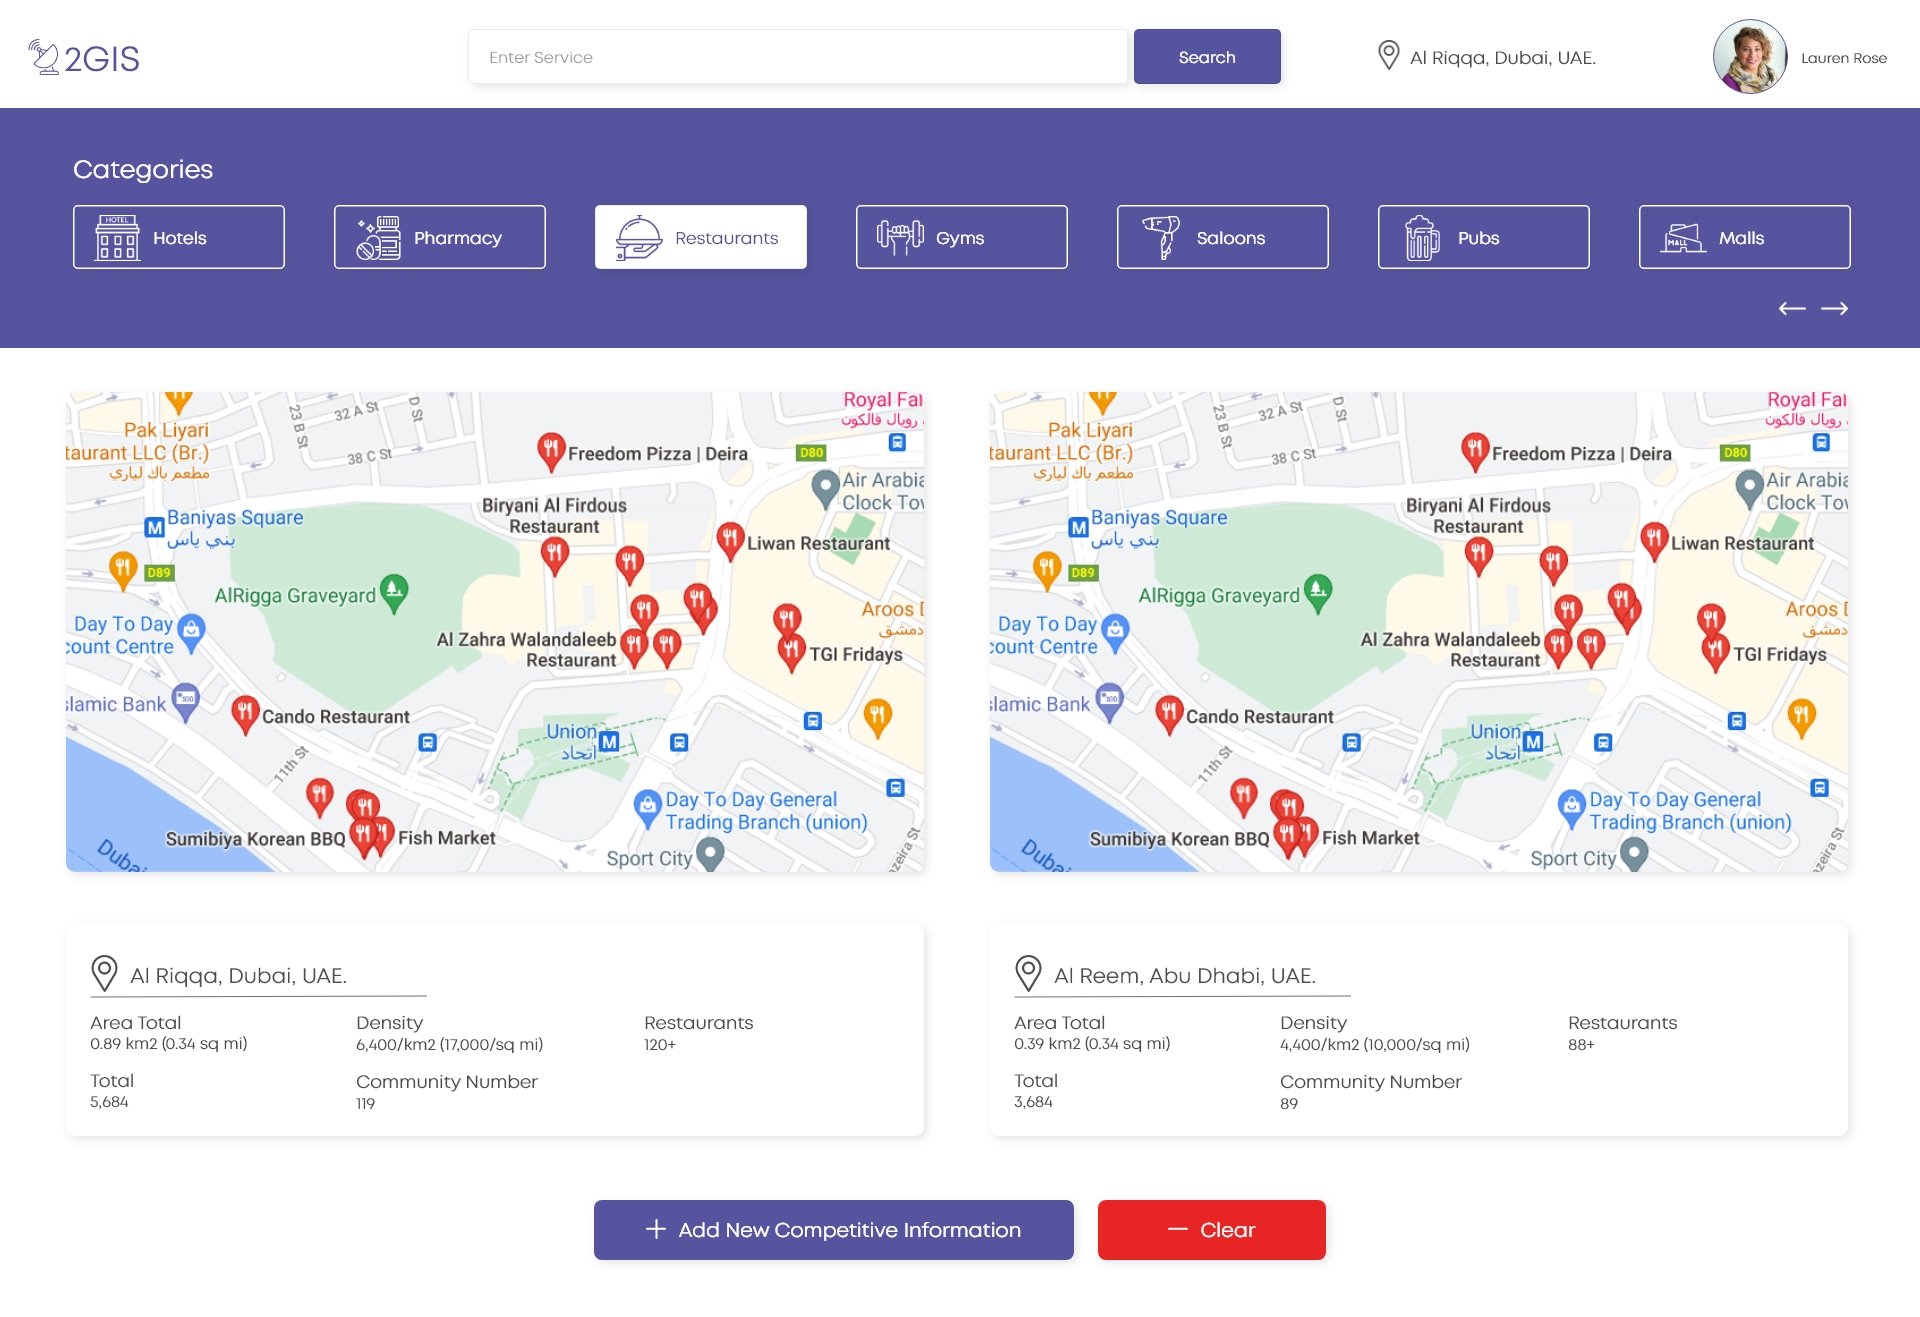Select the Saloons category
Image resolution: width=1920 pixels, height=1317 pixels.
[1223, 237]
